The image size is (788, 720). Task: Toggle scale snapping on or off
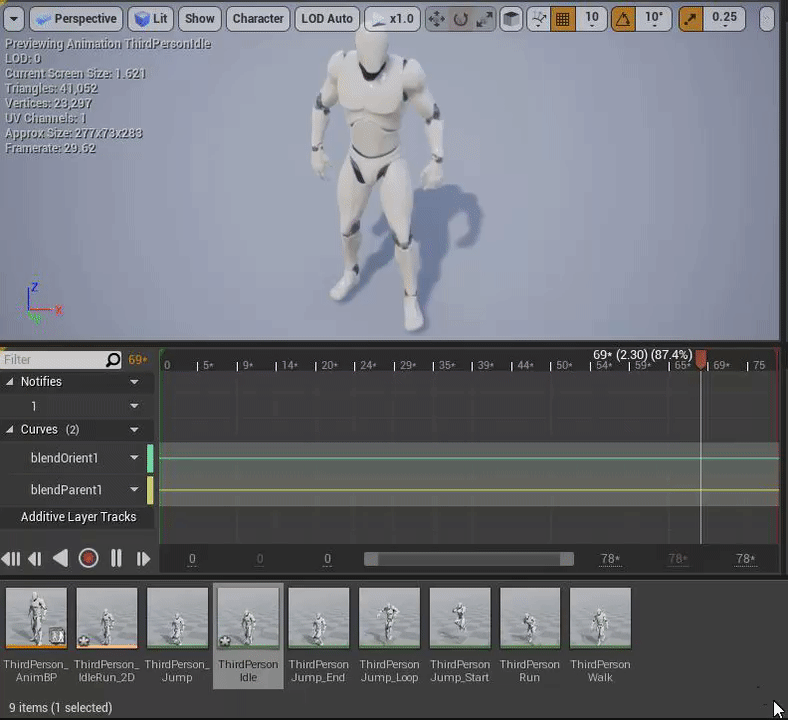click(x=691, y=19)
